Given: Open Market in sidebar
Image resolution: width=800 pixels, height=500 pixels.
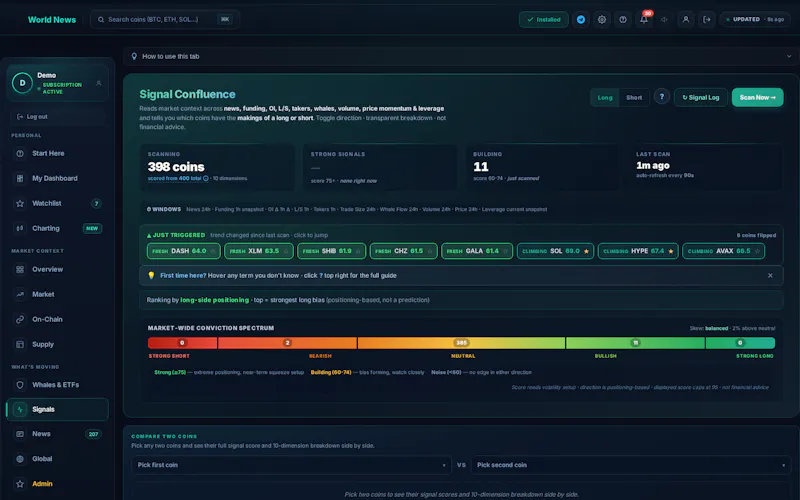Looking at the screenshot, I should coord(57,294).
